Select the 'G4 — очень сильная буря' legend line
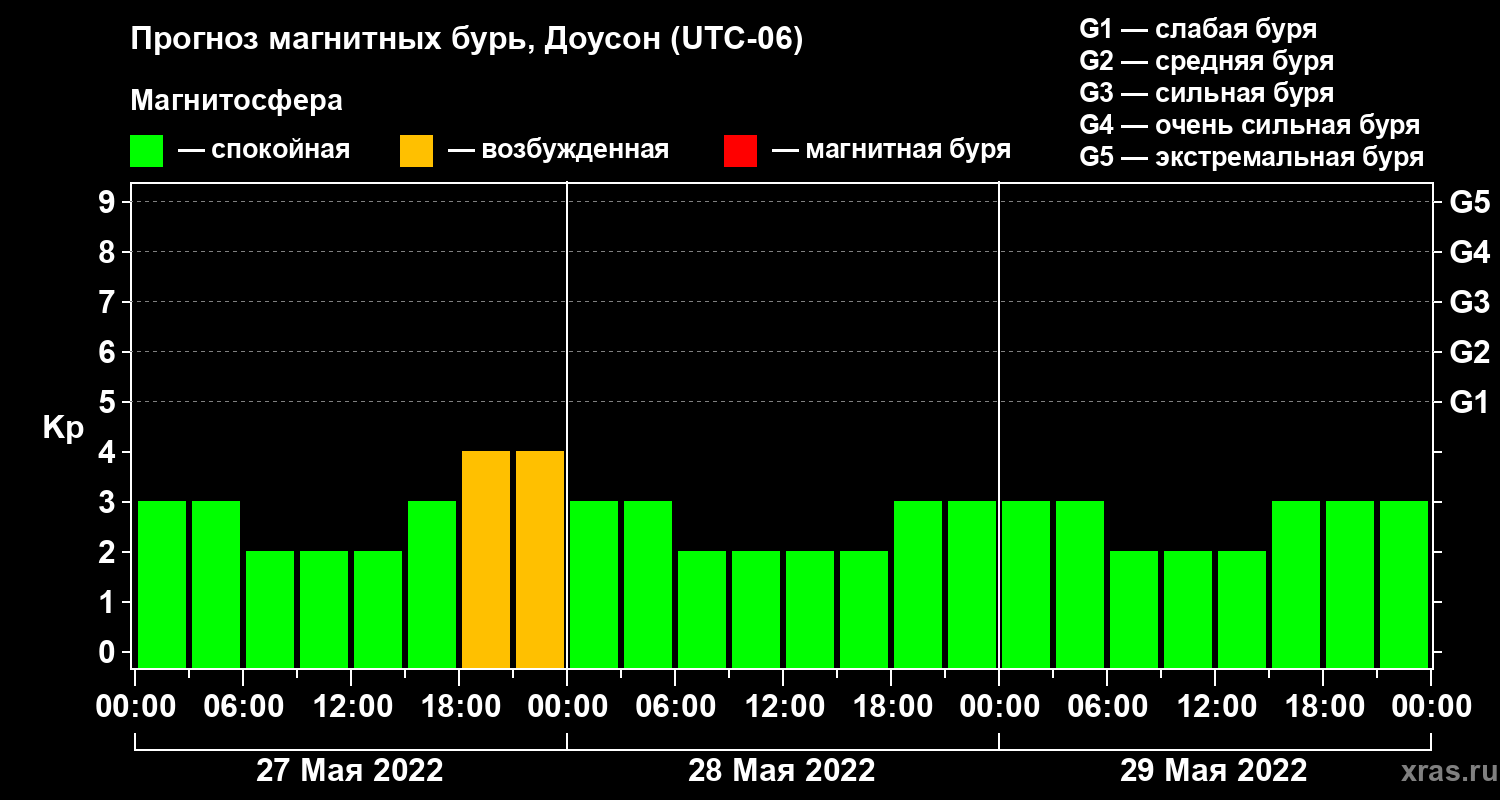 1250,125
